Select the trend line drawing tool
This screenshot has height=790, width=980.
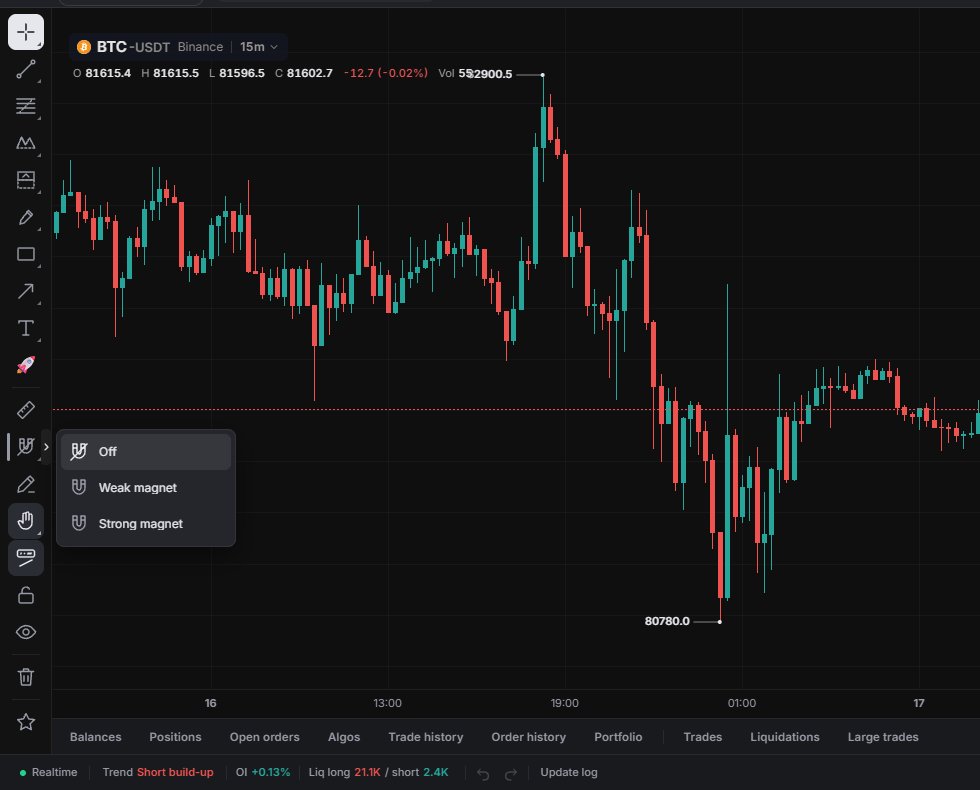[26, 69]
